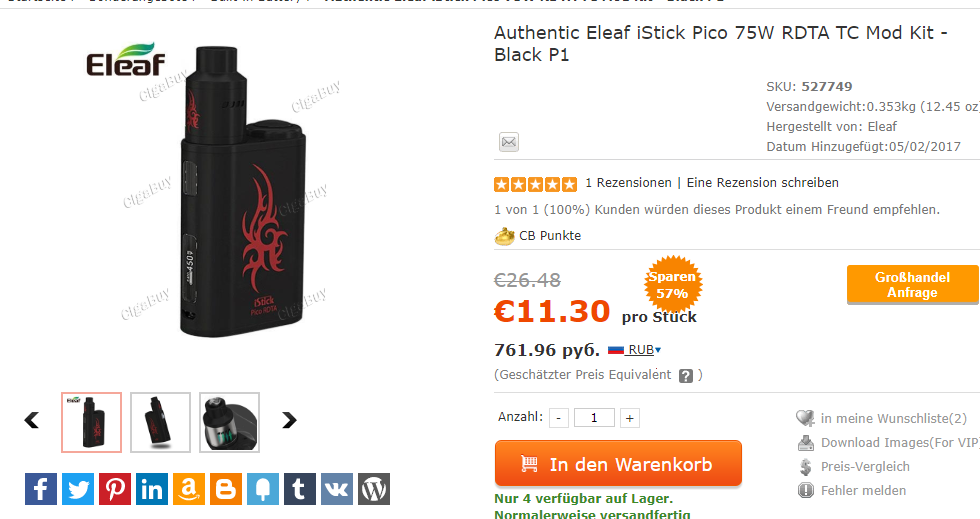This screenshot has height=519, width=980.
Task: Increase quantity with plus button
Action: pos(630,418)
